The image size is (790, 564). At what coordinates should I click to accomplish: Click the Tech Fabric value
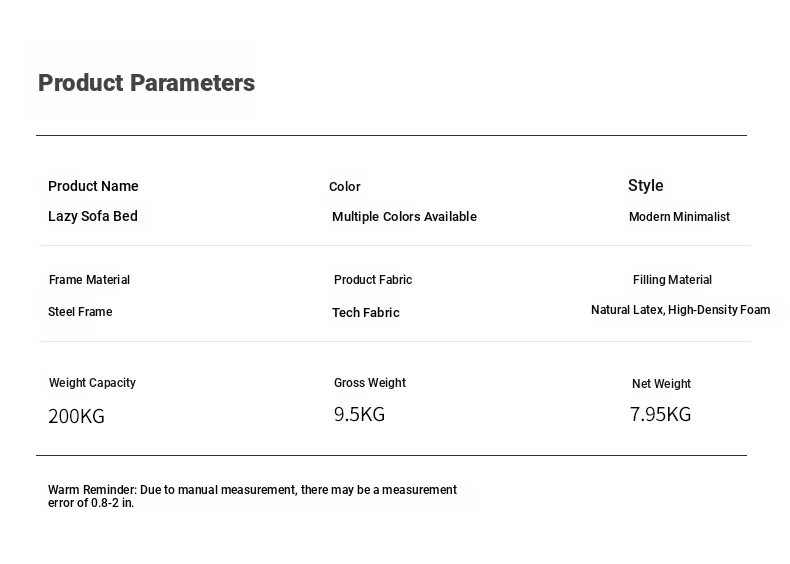[365, 313]
